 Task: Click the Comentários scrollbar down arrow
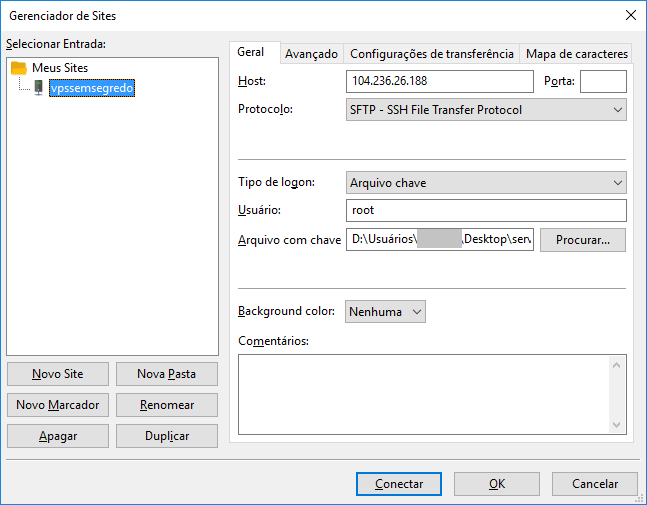pyautogui.click(x=617, y=425)
